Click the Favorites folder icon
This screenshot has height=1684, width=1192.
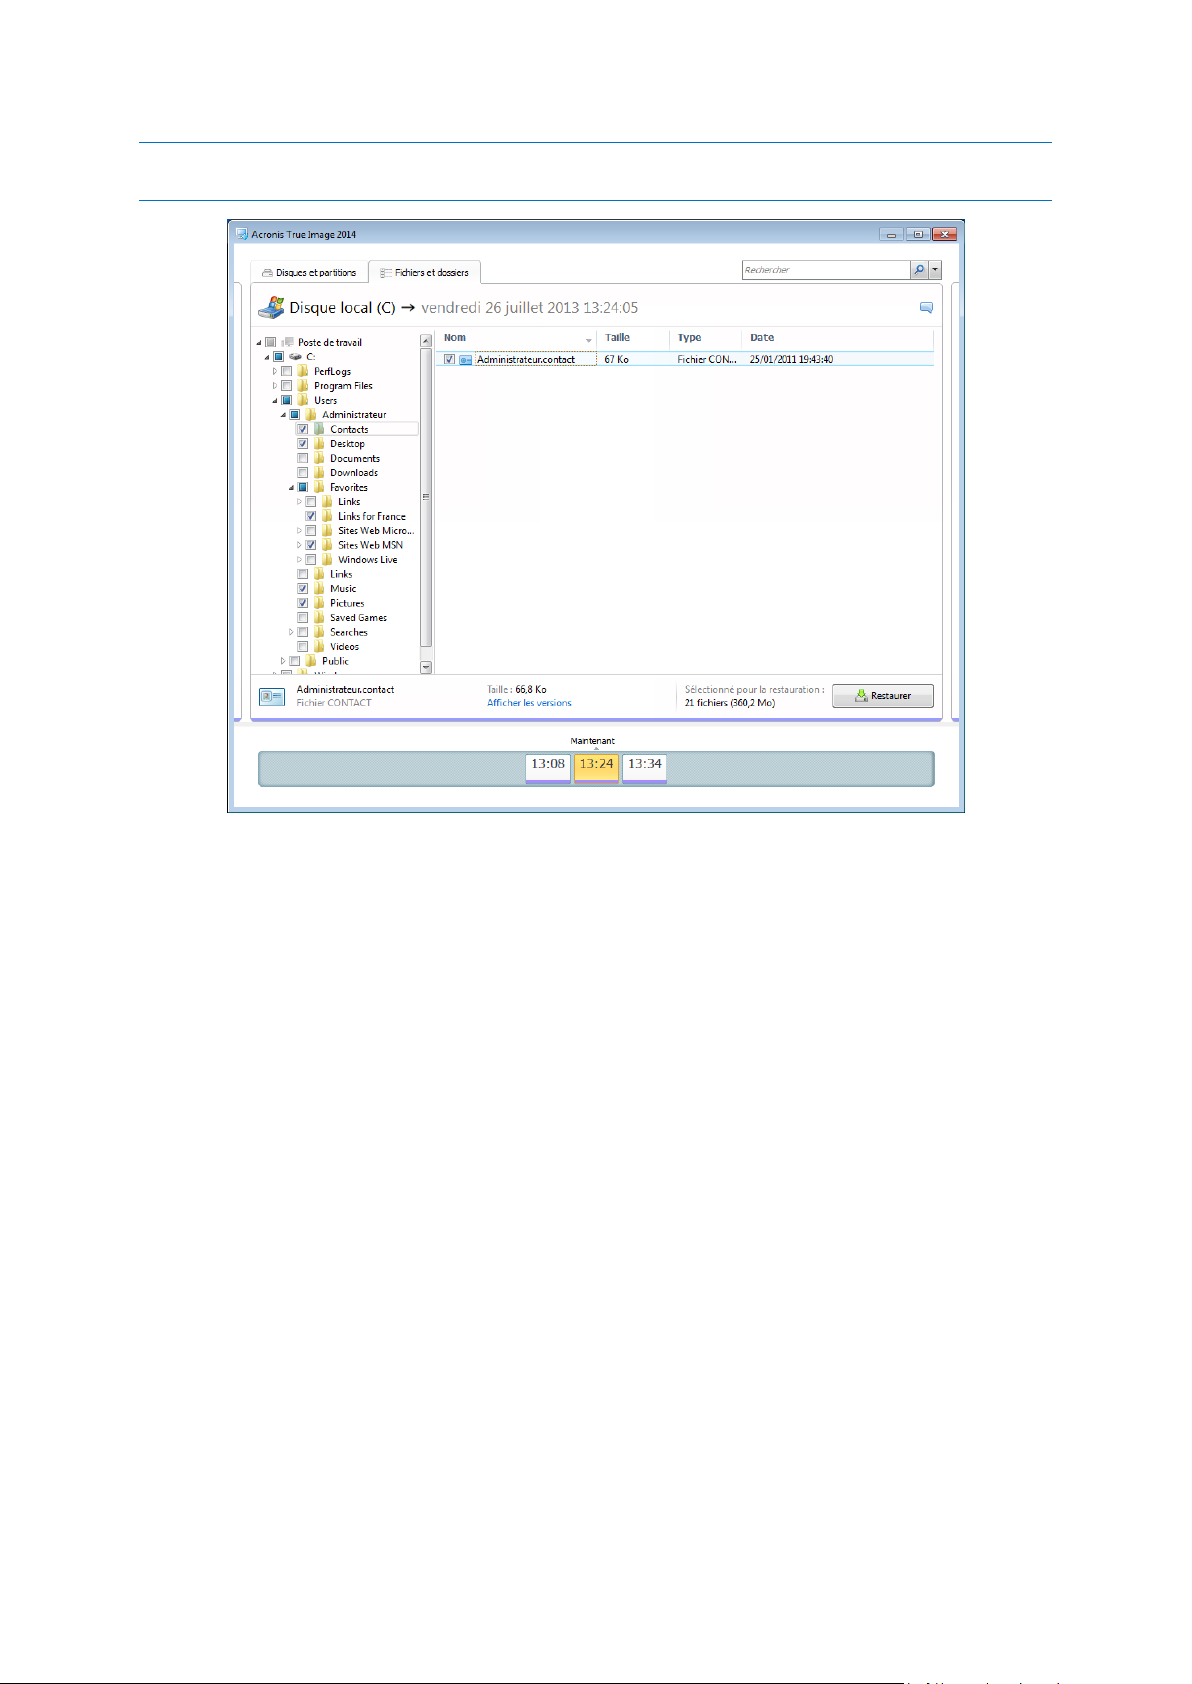click(x=319, y=487)
